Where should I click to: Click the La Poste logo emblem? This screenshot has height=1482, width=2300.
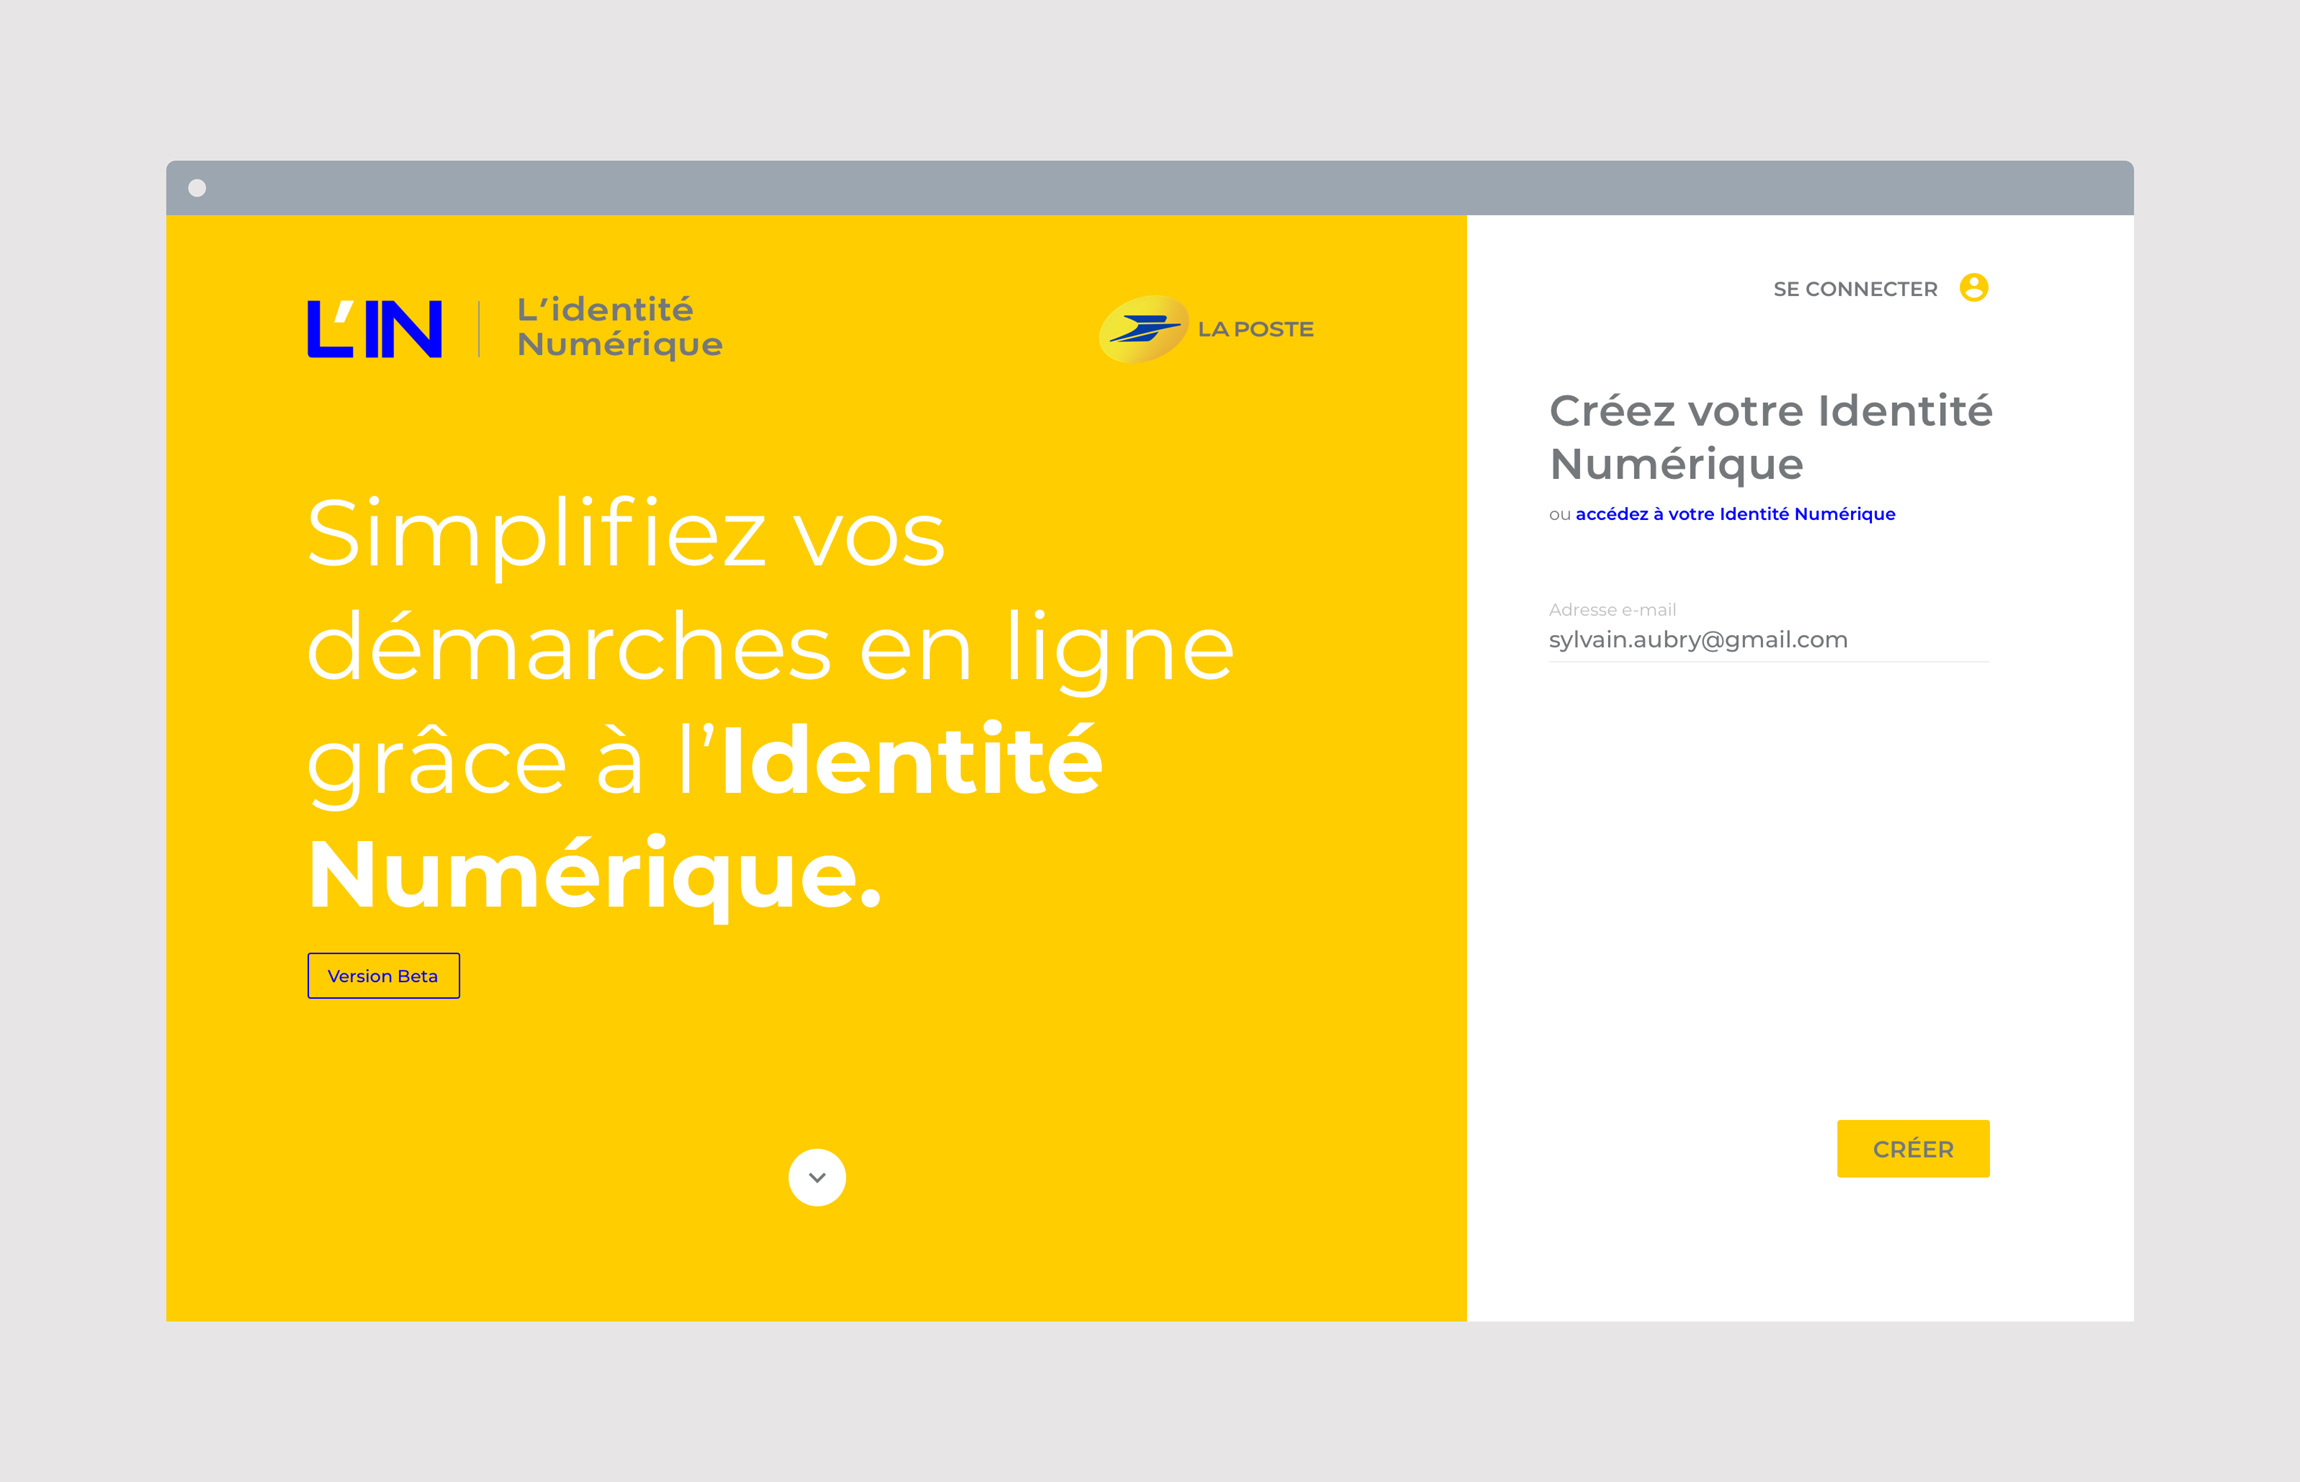(x=1144, y=329)
